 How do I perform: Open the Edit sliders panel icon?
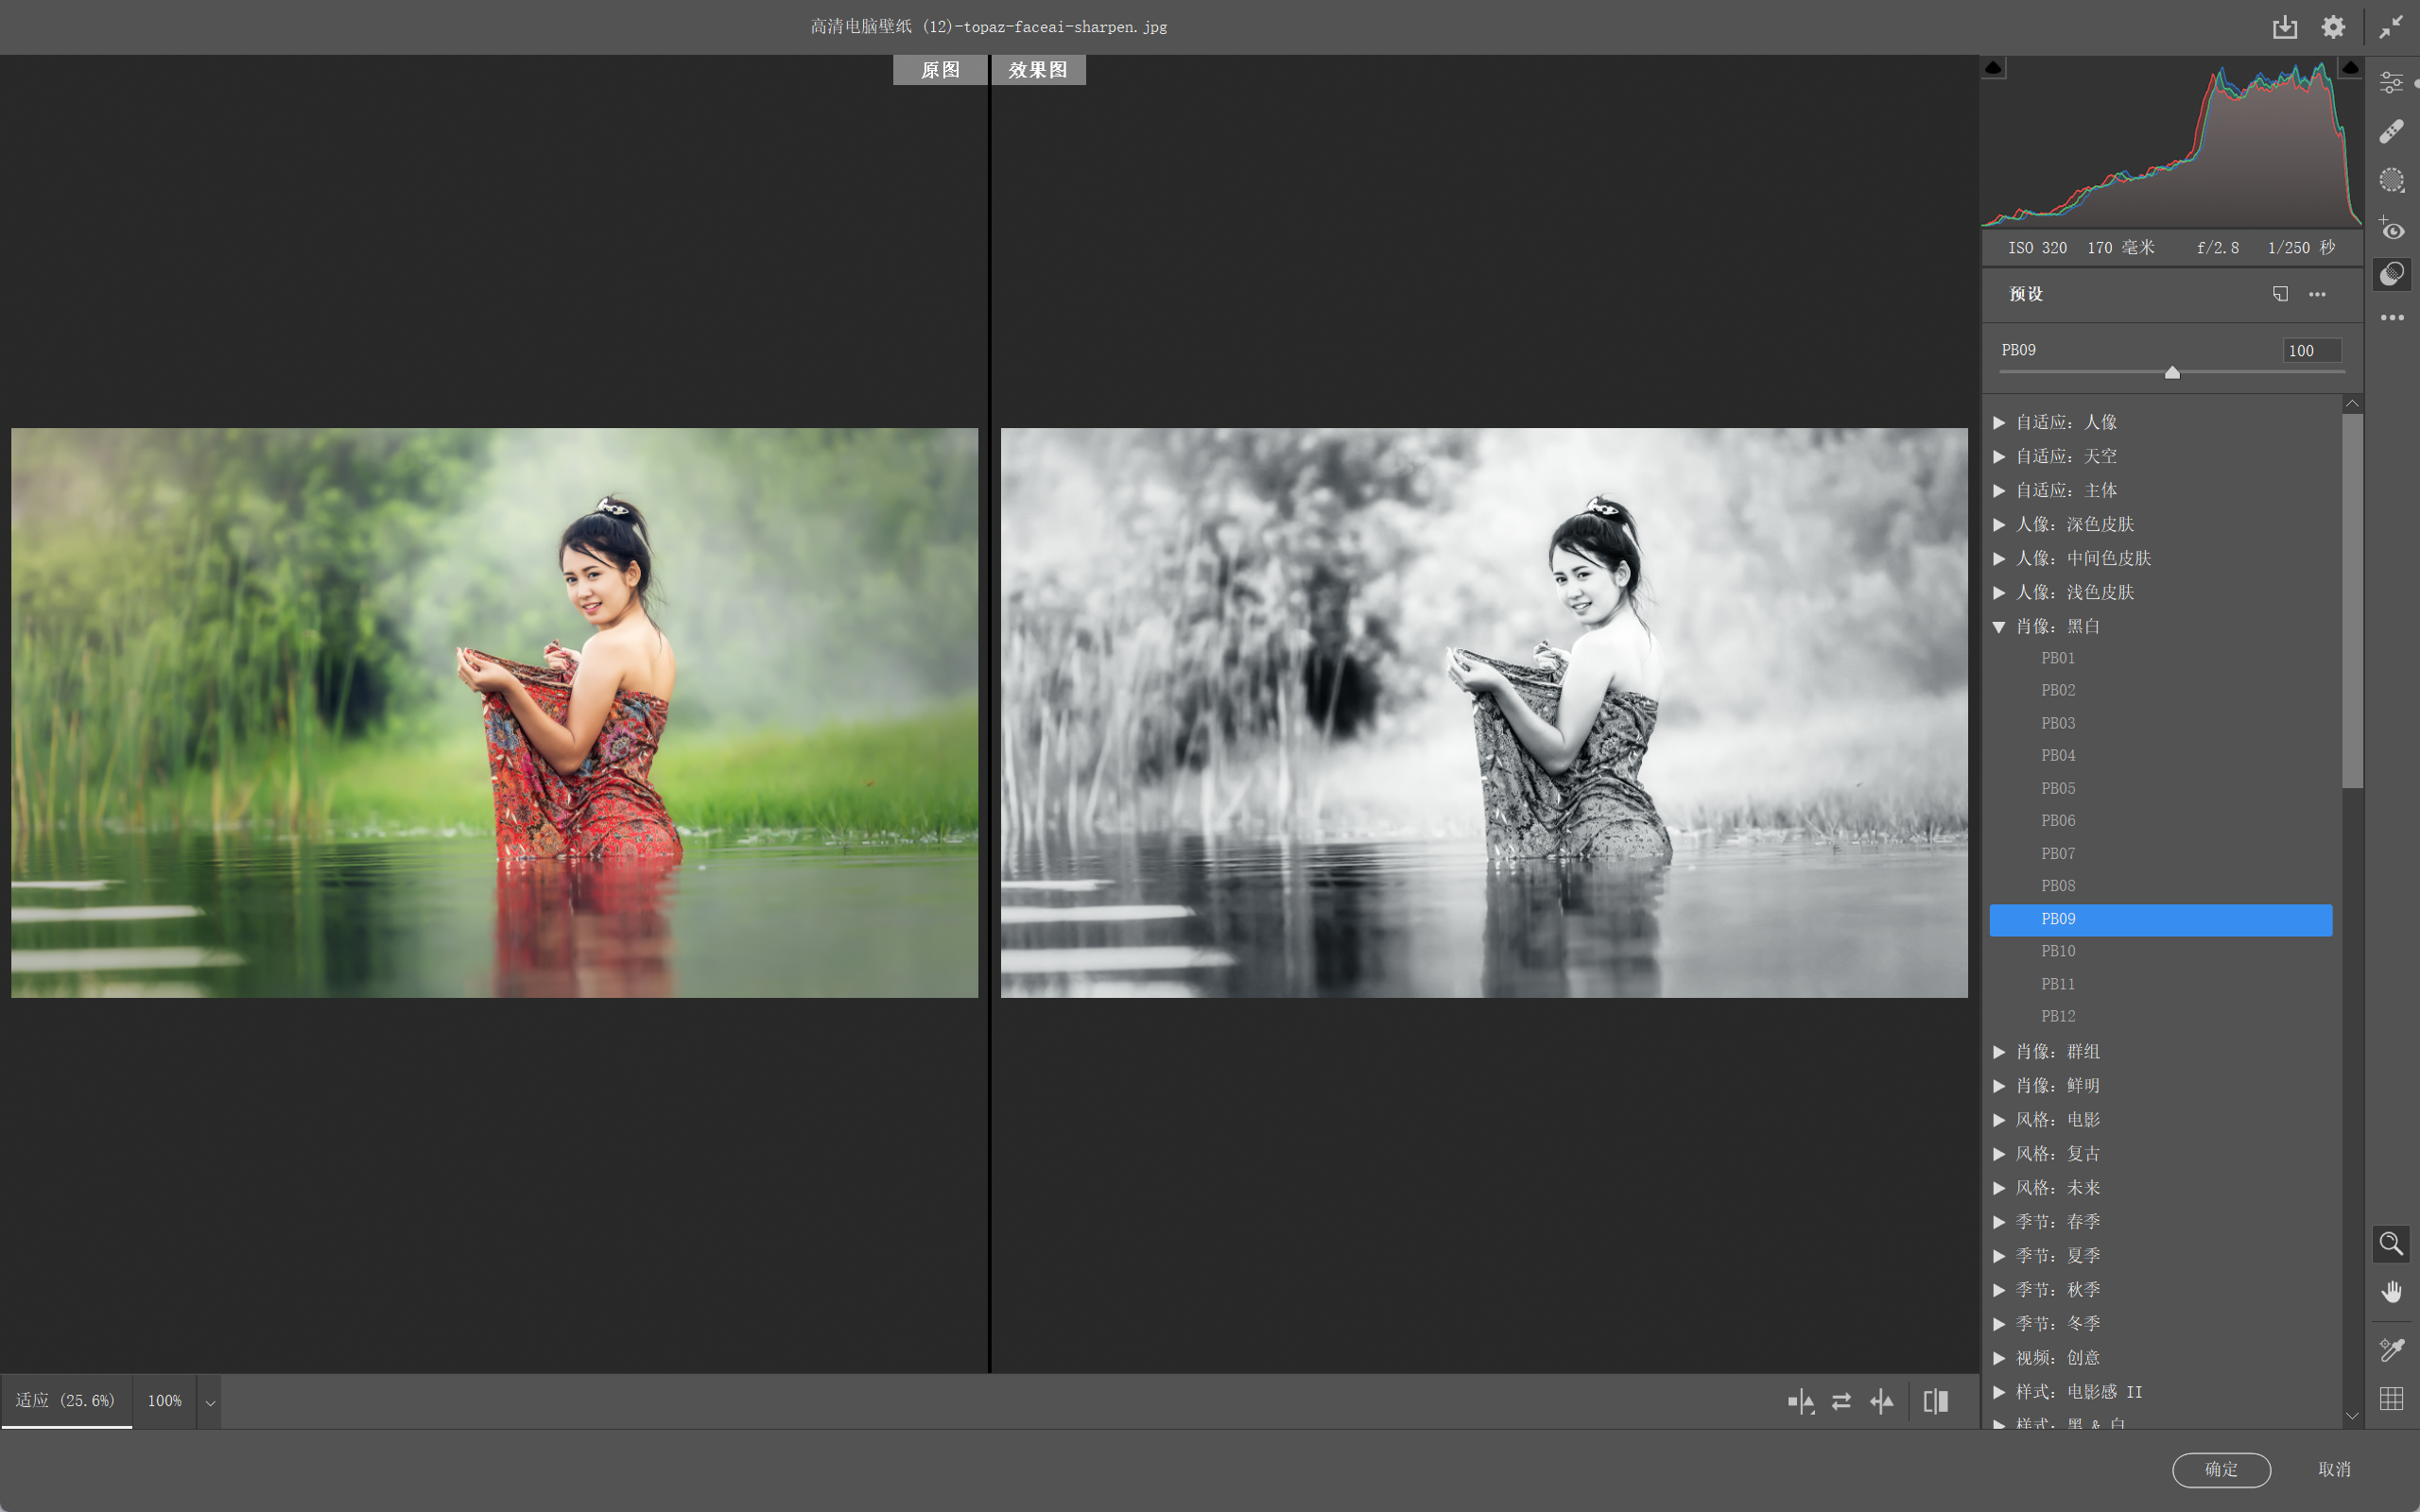tap(2391, 83)
